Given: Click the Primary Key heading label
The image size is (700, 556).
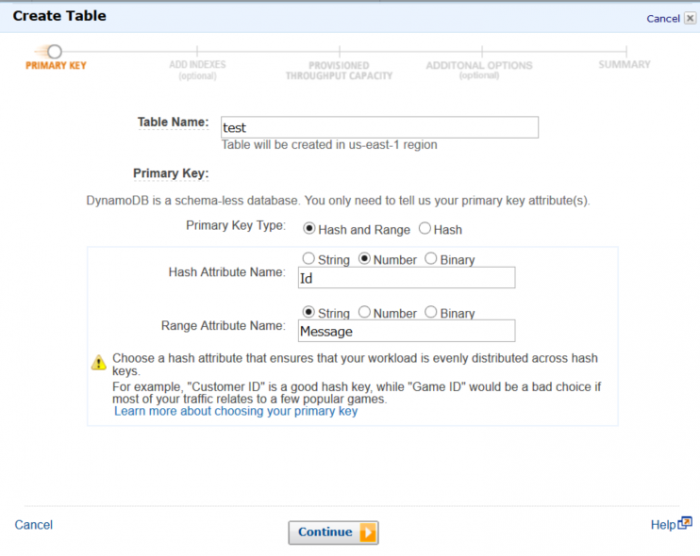Looking at the screenshot, I should 171,173.
